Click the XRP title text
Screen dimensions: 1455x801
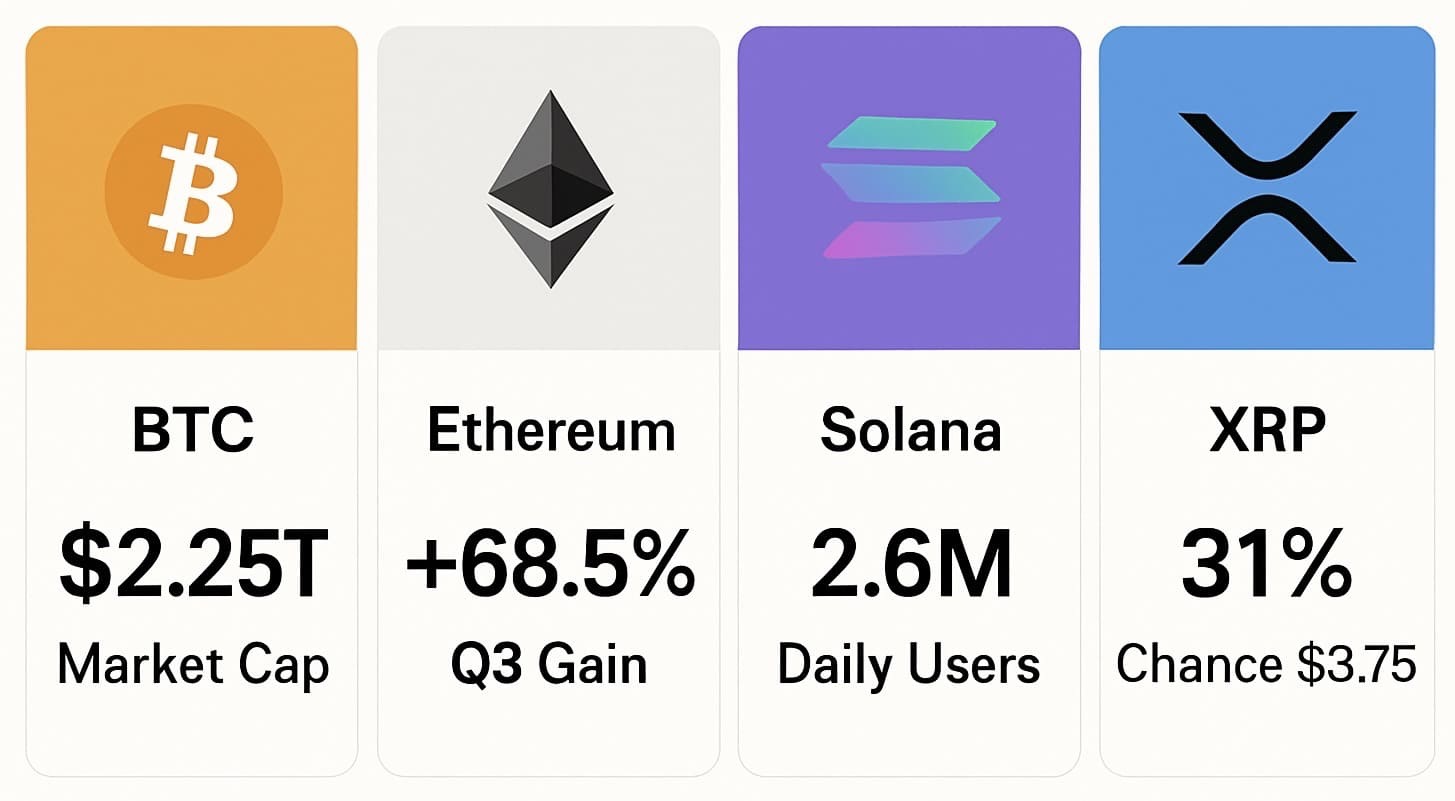point(1268,431)
